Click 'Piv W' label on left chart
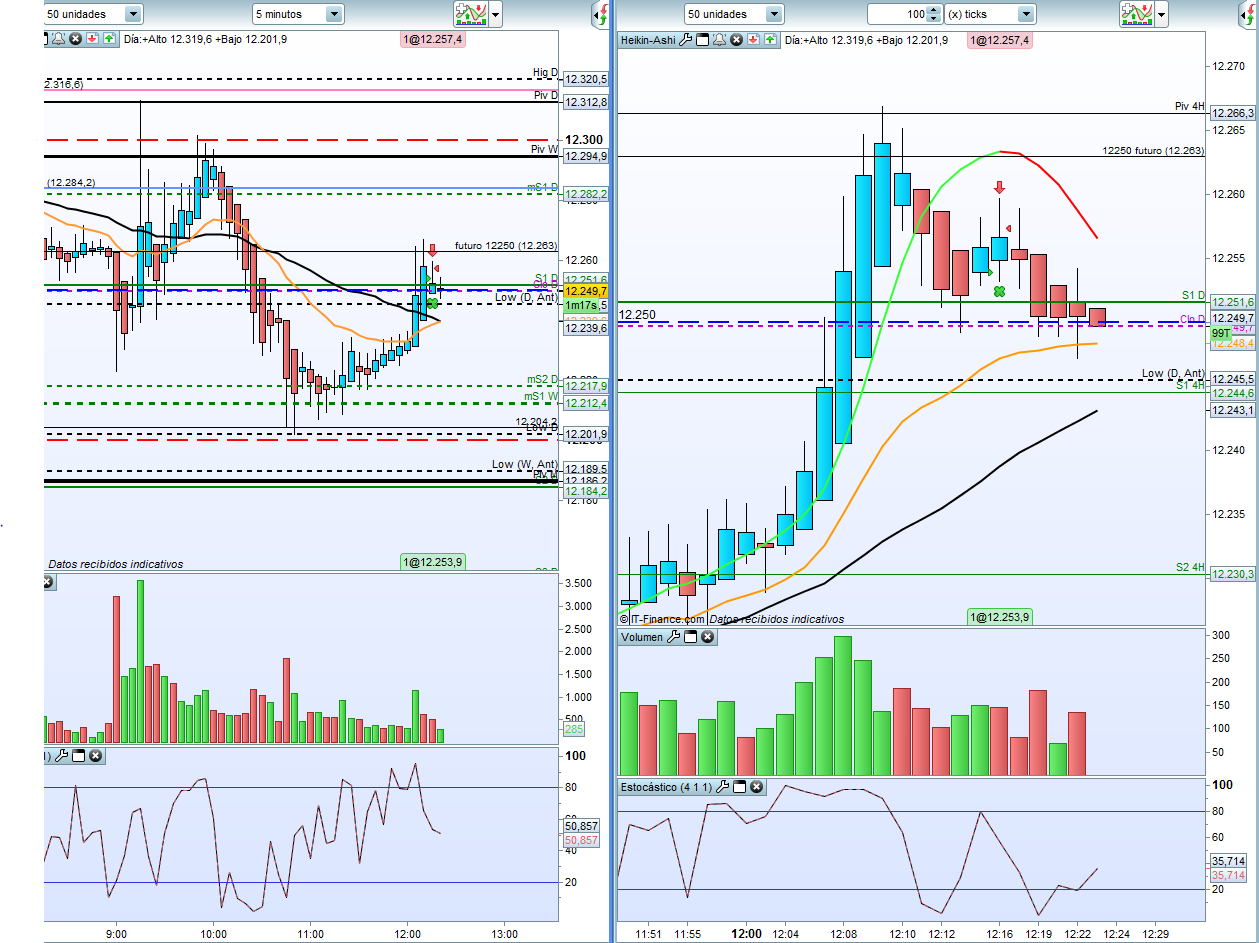This screenshot has height=943, width=1259. pos(543,148)
